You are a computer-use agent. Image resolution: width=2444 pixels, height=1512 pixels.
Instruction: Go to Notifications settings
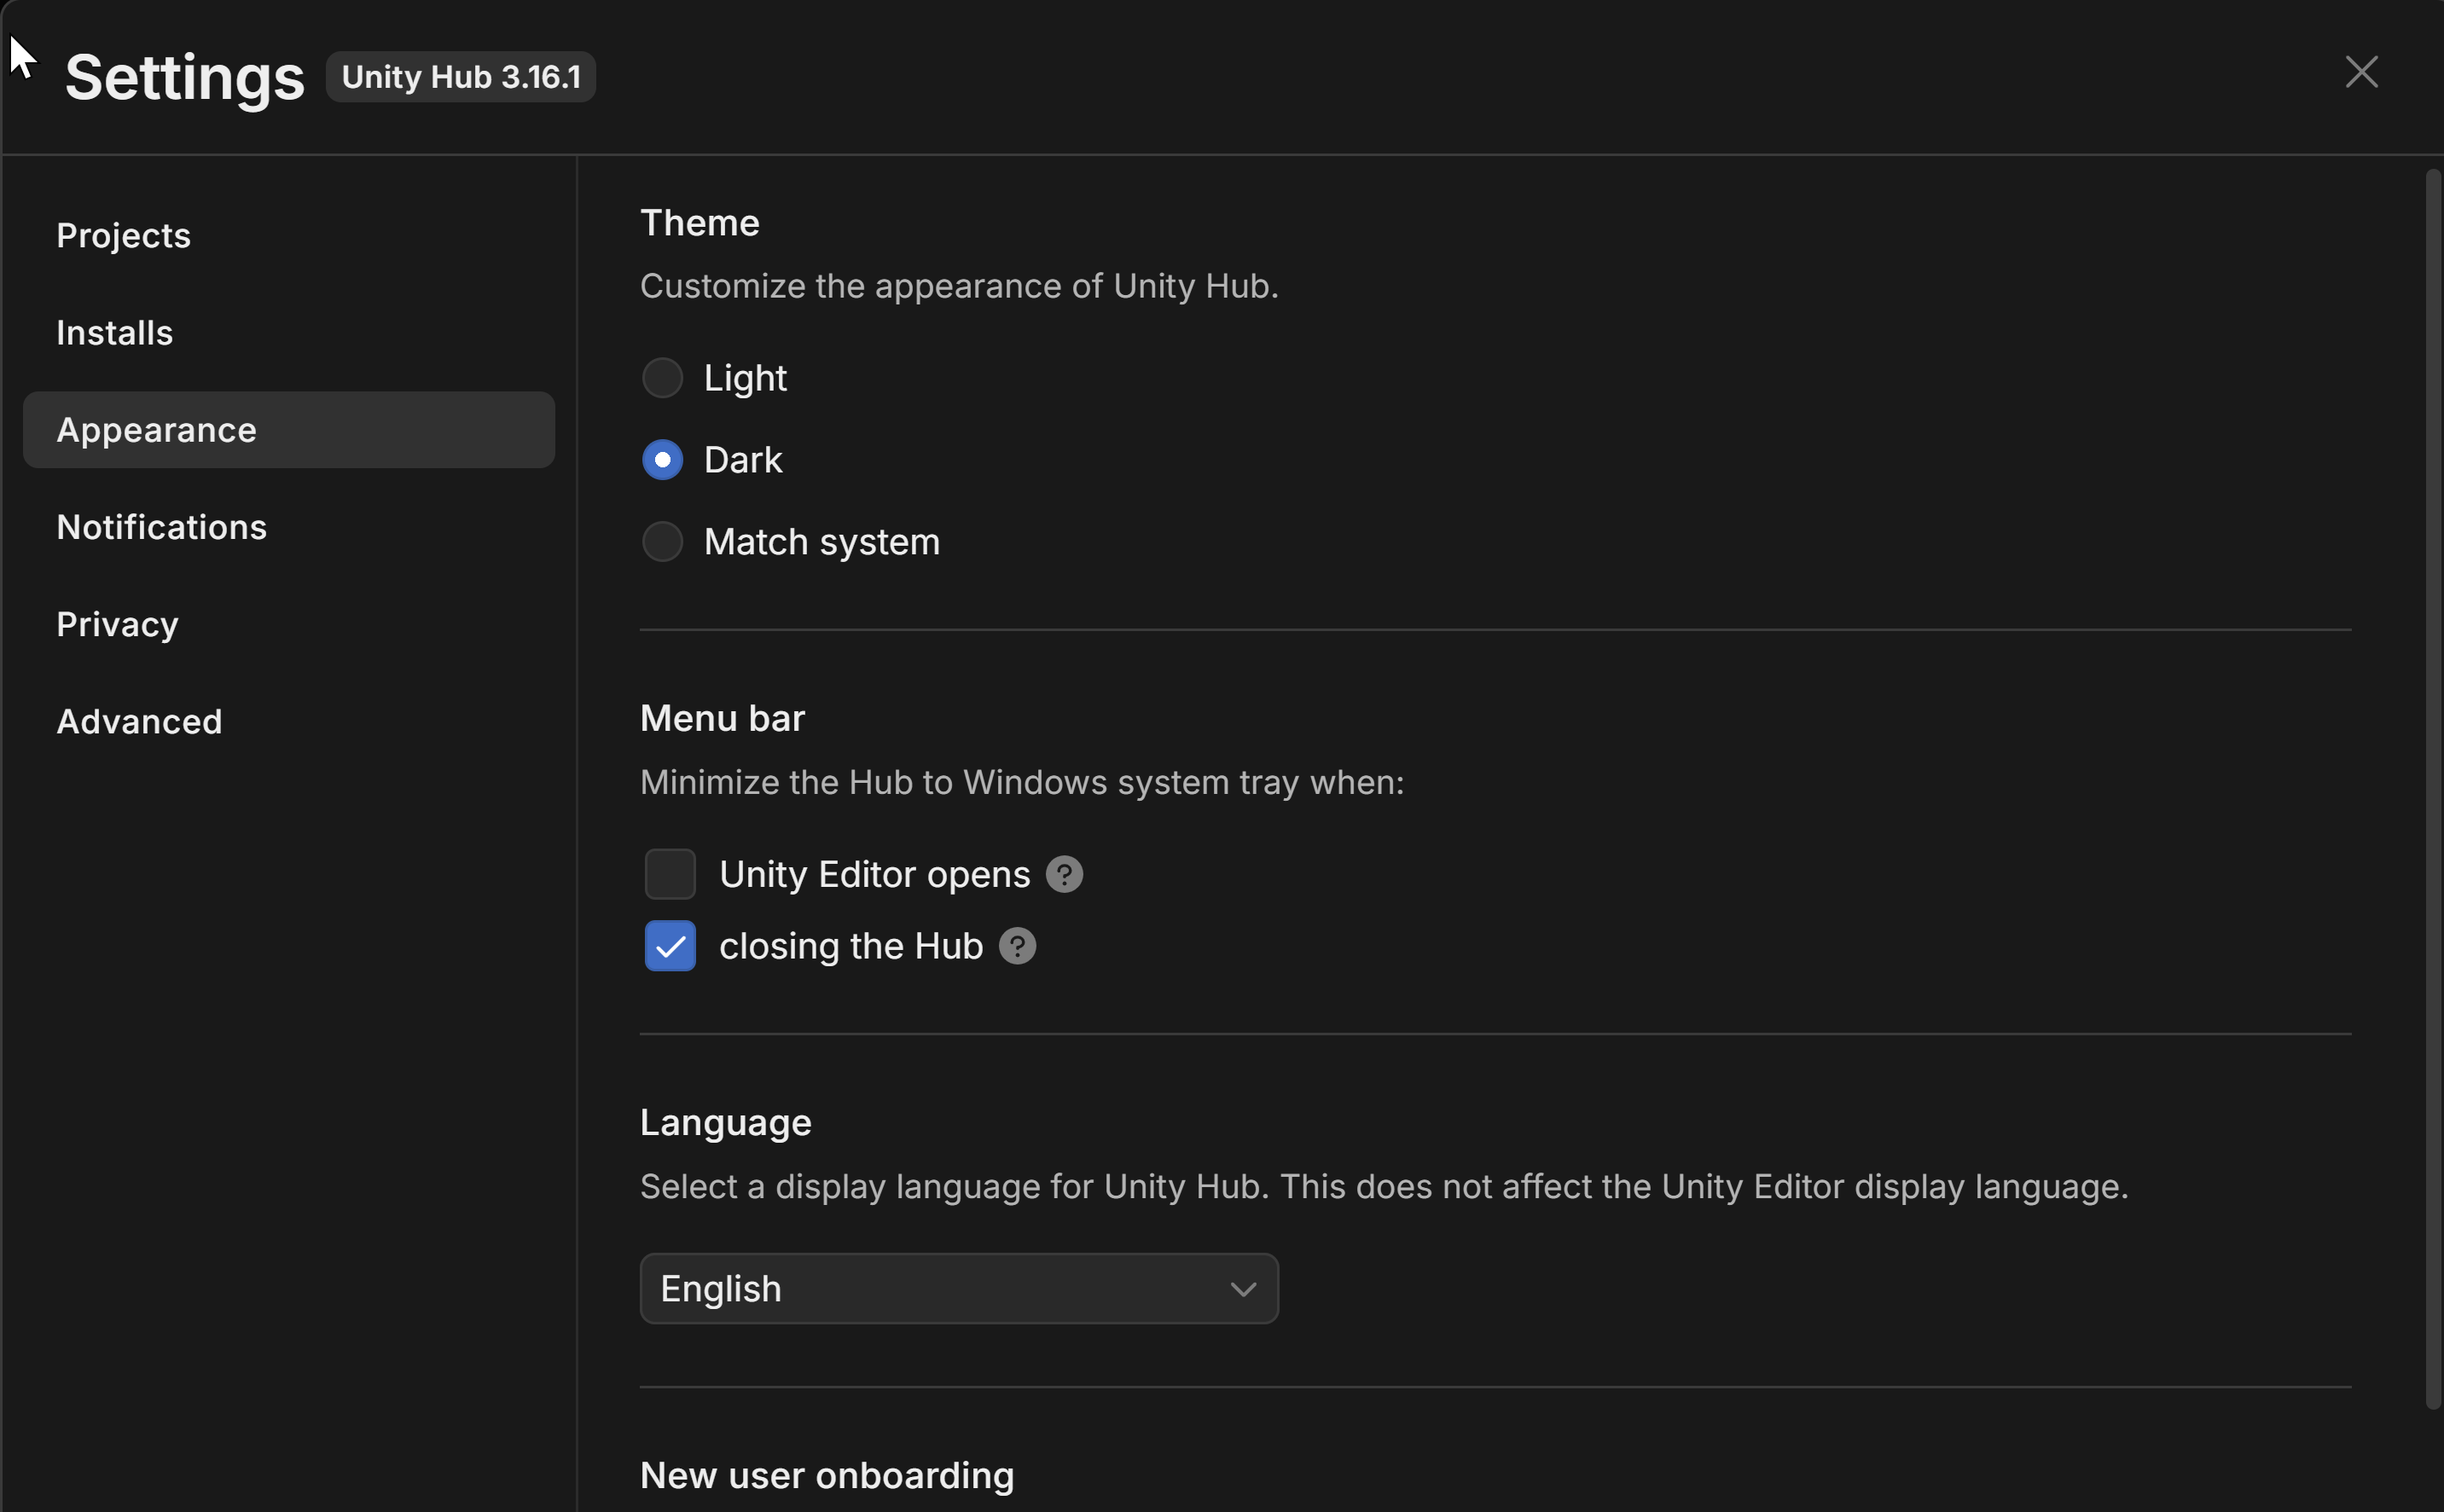pyautogui.click(x=162, y=527)
